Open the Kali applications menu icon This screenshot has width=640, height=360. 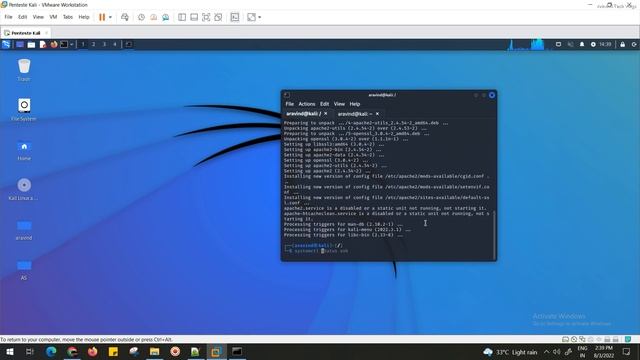6,44
